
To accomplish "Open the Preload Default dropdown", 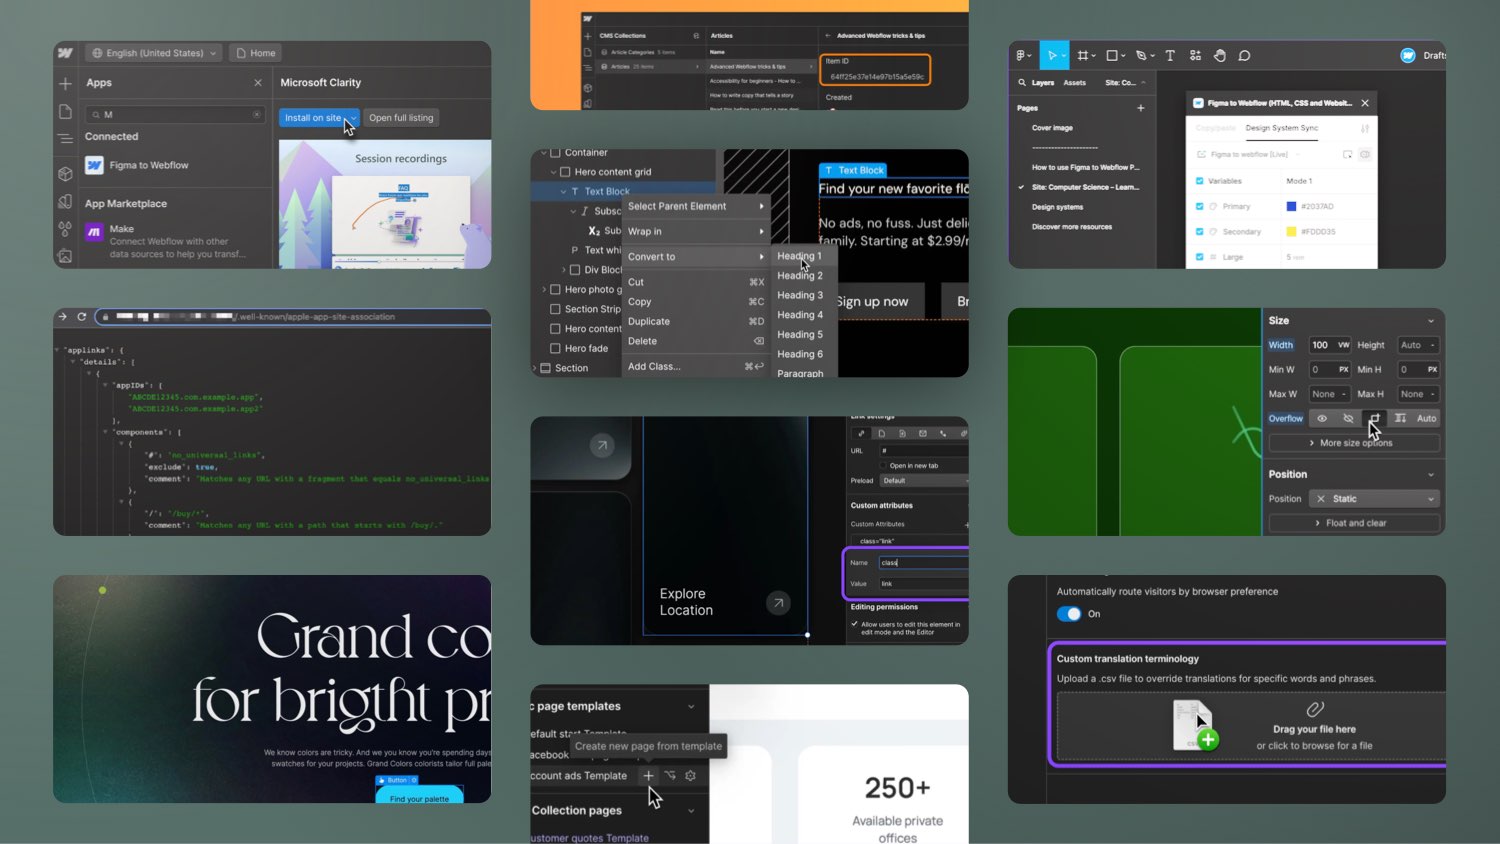I will click(923, 481).
